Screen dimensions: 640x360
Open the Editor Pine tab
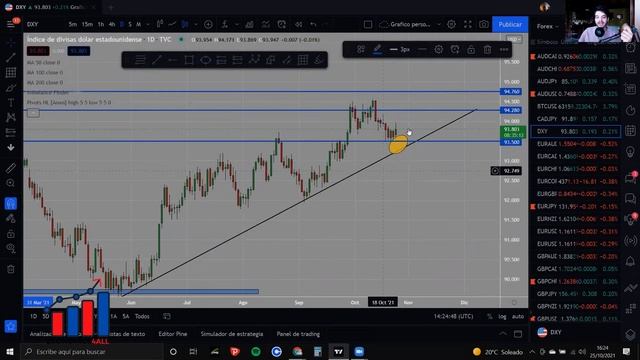pos(173,334)
